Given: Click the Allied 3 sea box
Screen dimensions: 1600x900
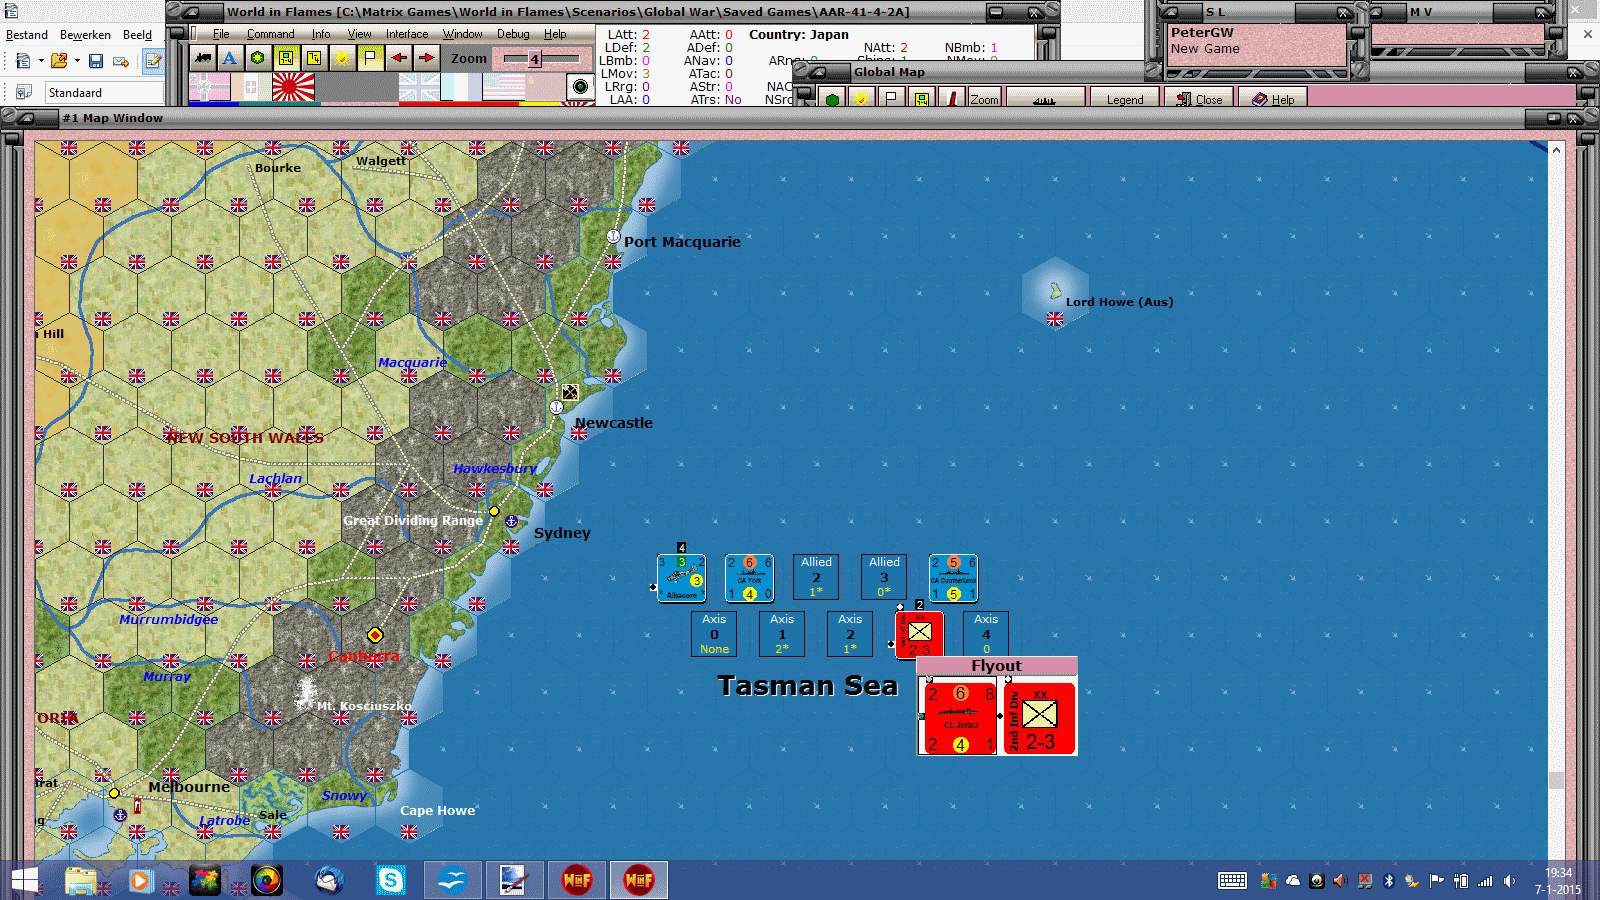Looking at the screenshot, I should pyautogui.click(x=884, y=577).
